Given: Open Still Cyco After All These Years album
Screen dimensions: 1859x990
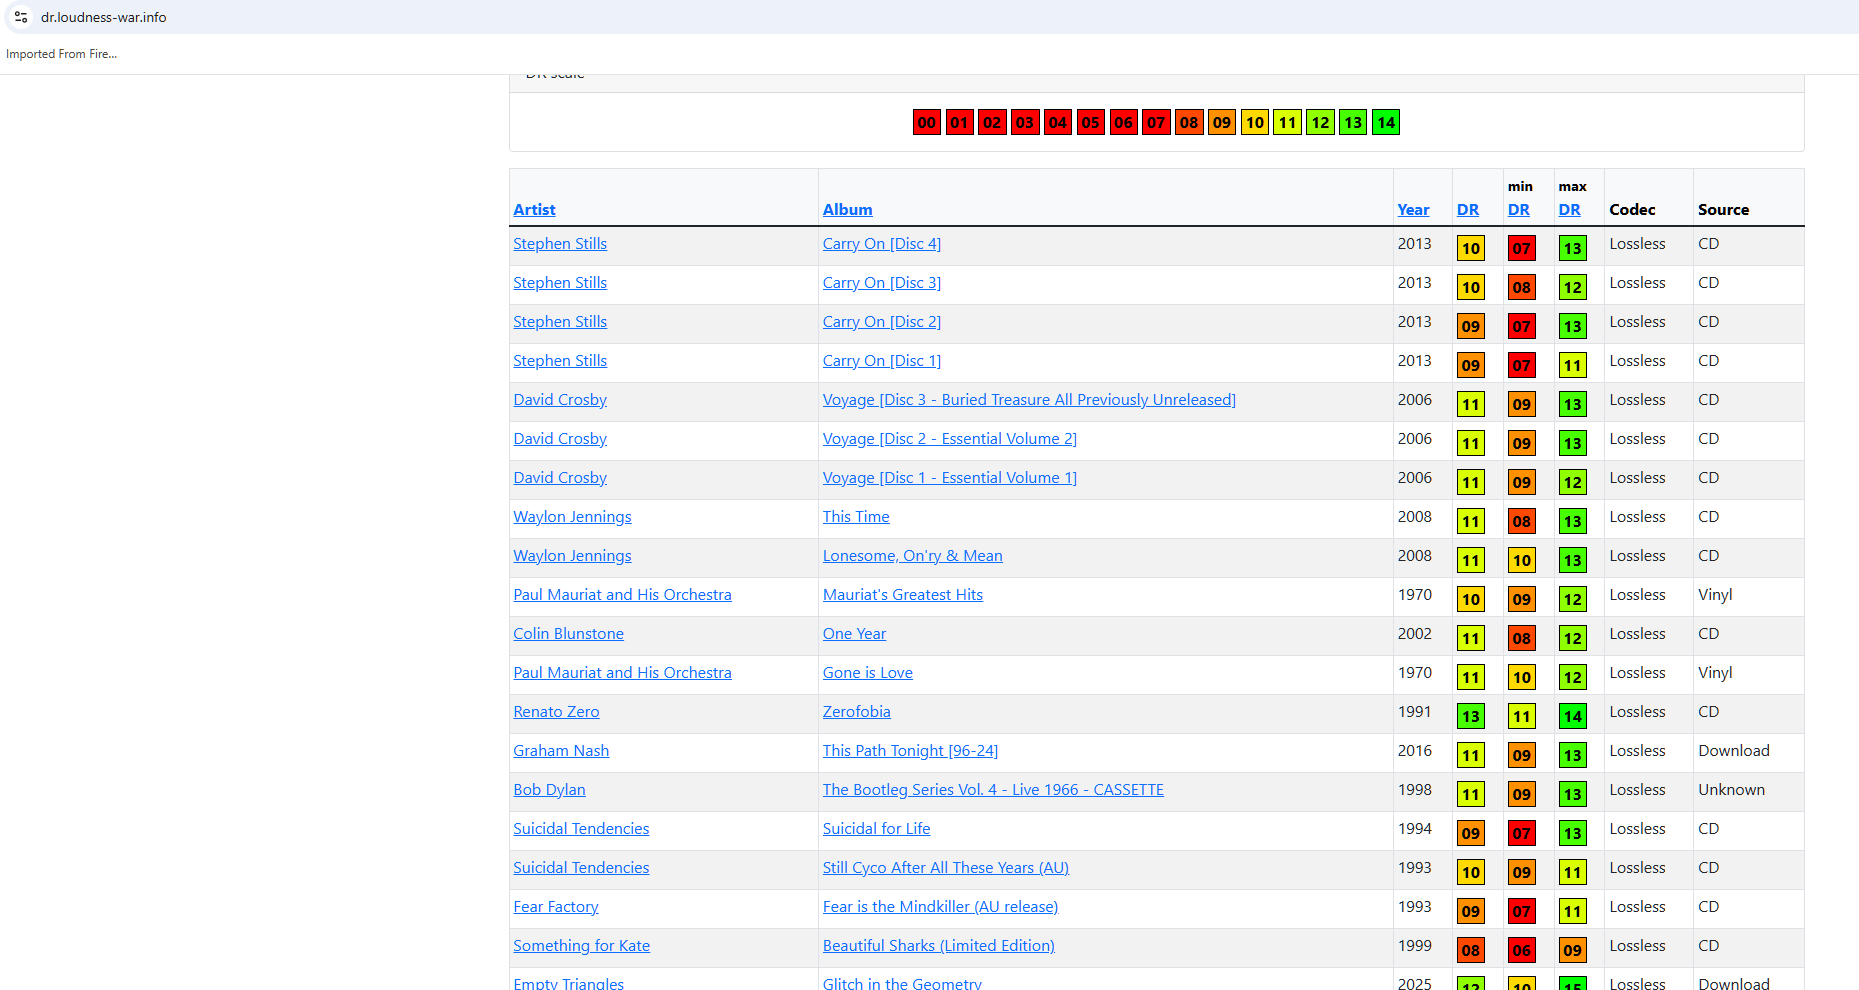Looking at the screenshot, I should [x=945, y=868].
